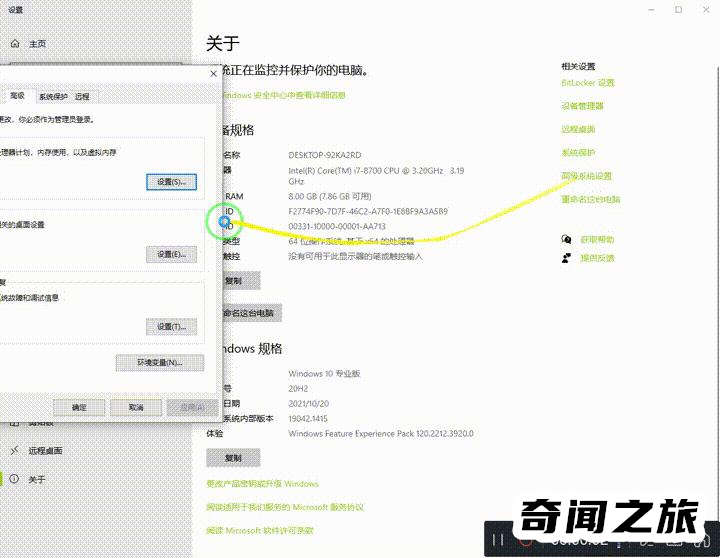Minimize the Settings window
The height and width of the screenshot is (558, 720).
click(x=652, y=10)
